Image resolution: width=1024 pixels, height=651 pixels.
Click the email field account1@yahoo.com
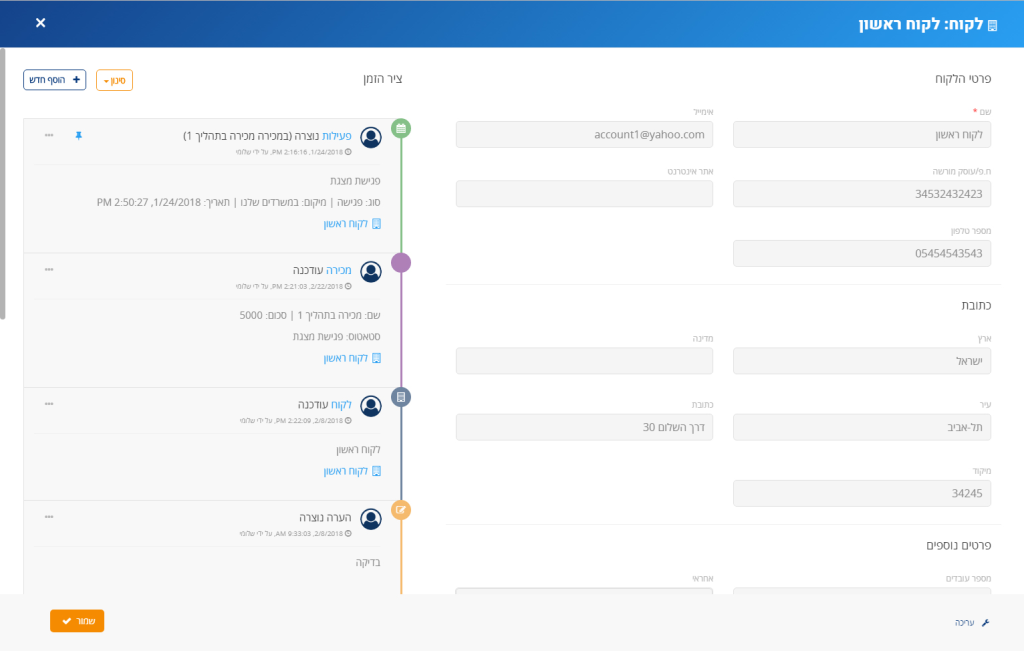pyautogui.click(x=584, y=135)
